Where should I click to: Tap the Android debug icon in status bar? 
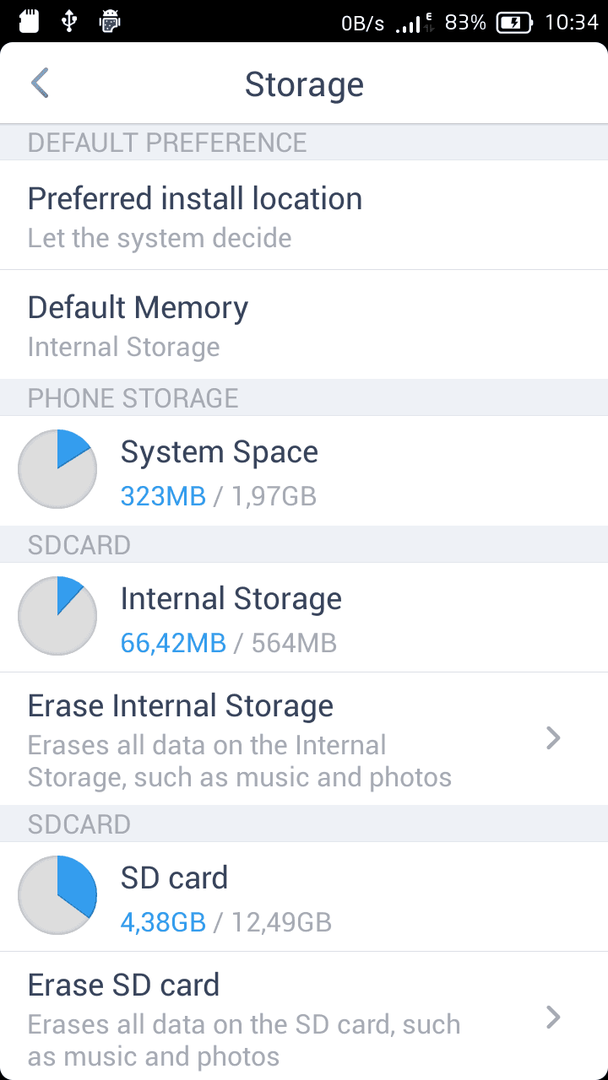tap(110, 21)
